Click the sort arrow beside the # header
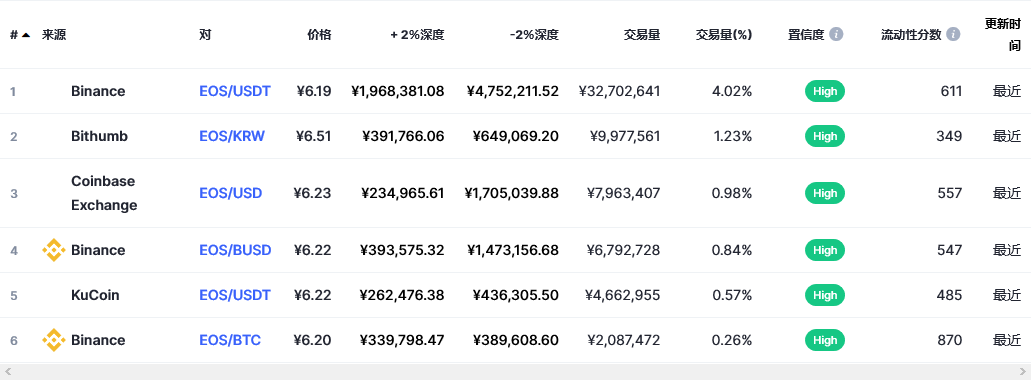 25,35
